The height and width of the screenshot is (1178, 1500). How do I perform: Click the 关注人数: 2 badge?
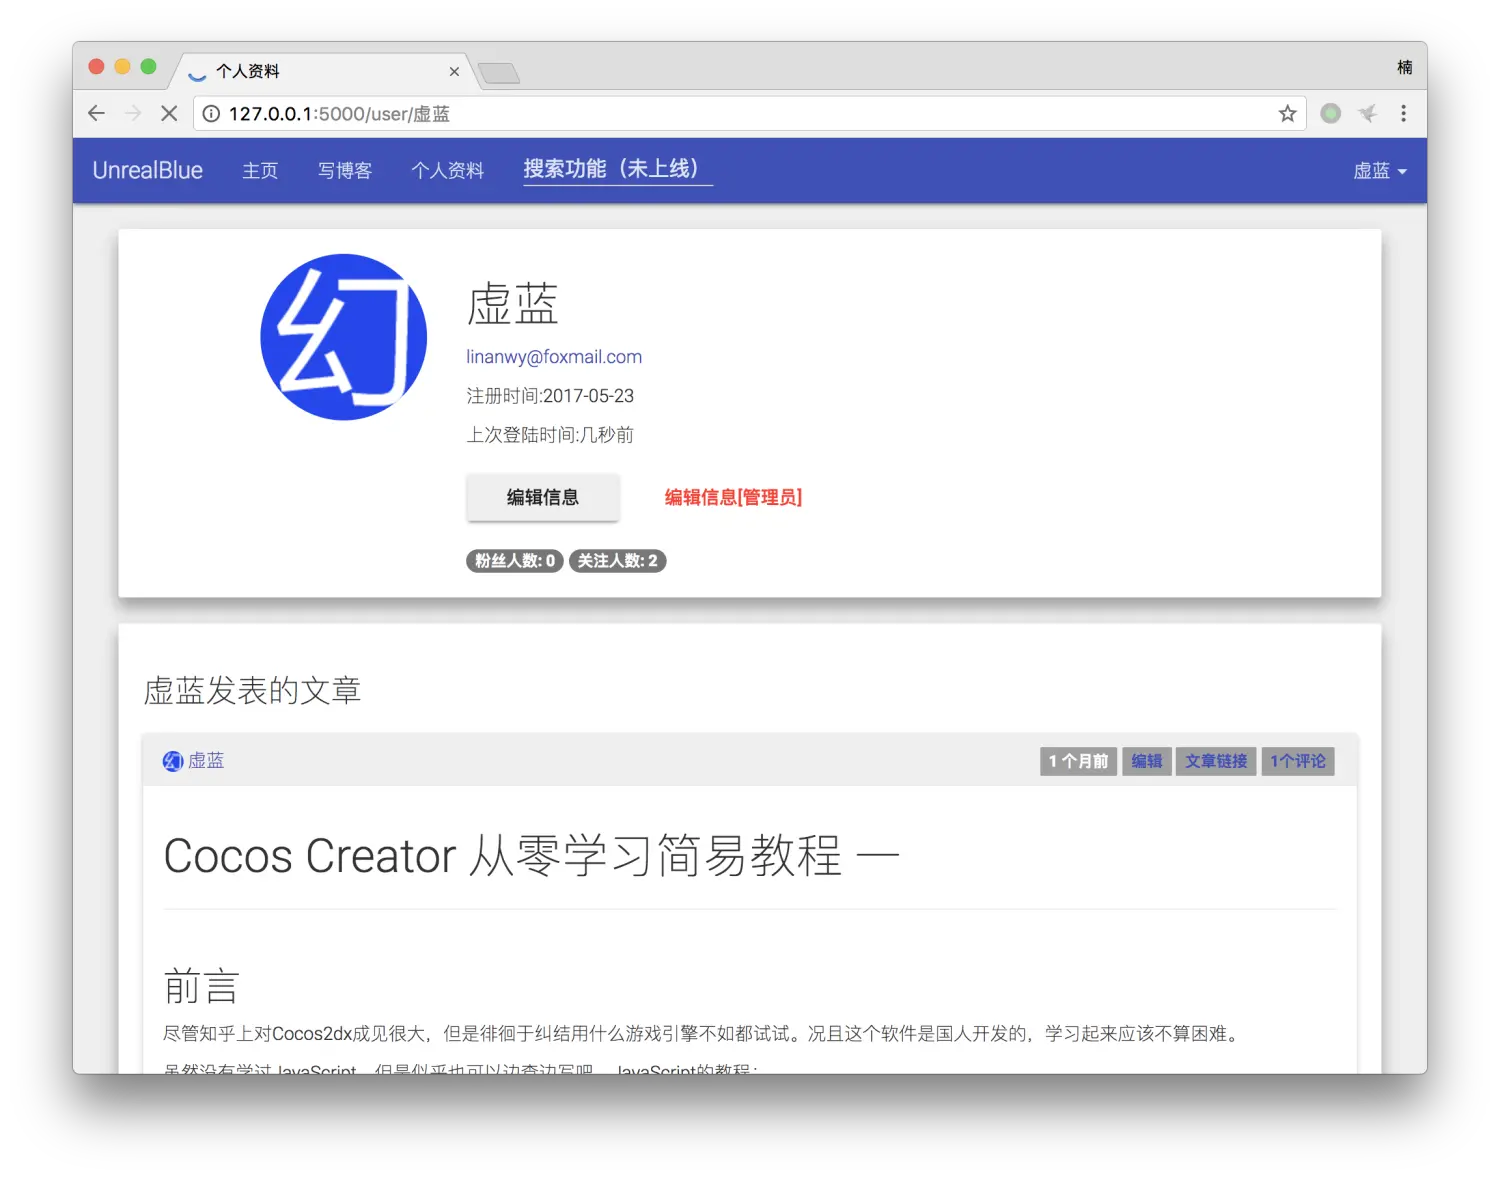tap(618, 561)
